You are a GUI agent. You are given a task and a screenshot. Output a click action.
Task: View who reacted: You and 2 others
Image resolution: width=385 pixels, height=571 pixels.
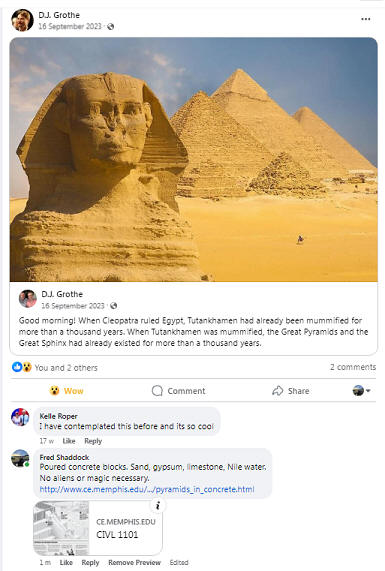pyautogui.click(x=66, y=367)
